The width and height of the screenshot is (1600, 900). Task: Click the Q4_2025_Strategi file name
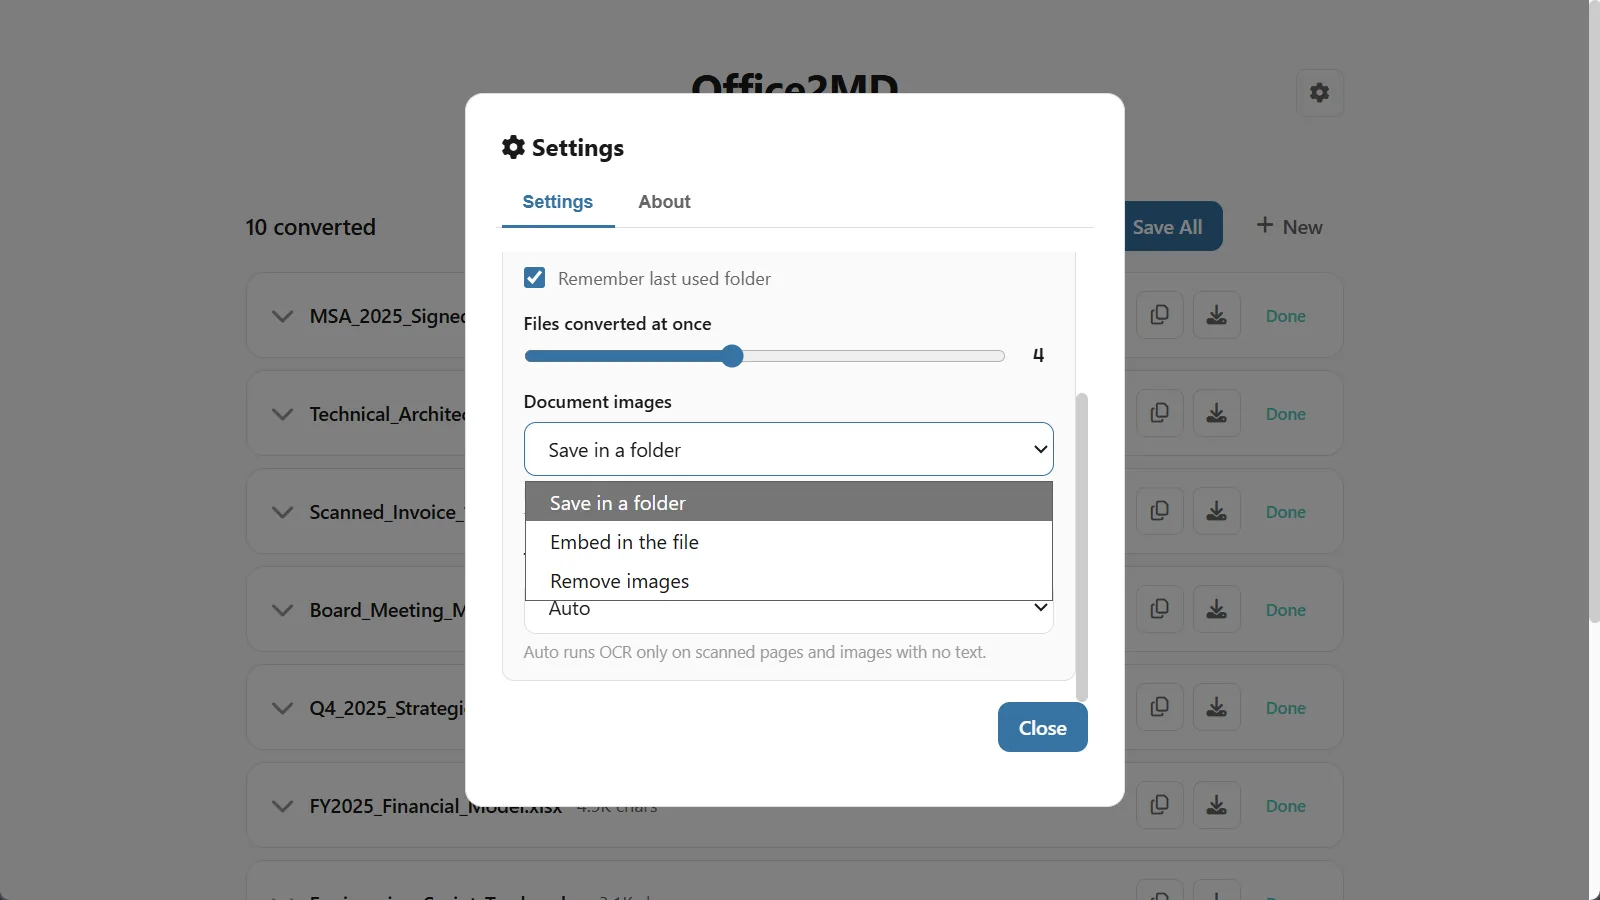point(388,708)
